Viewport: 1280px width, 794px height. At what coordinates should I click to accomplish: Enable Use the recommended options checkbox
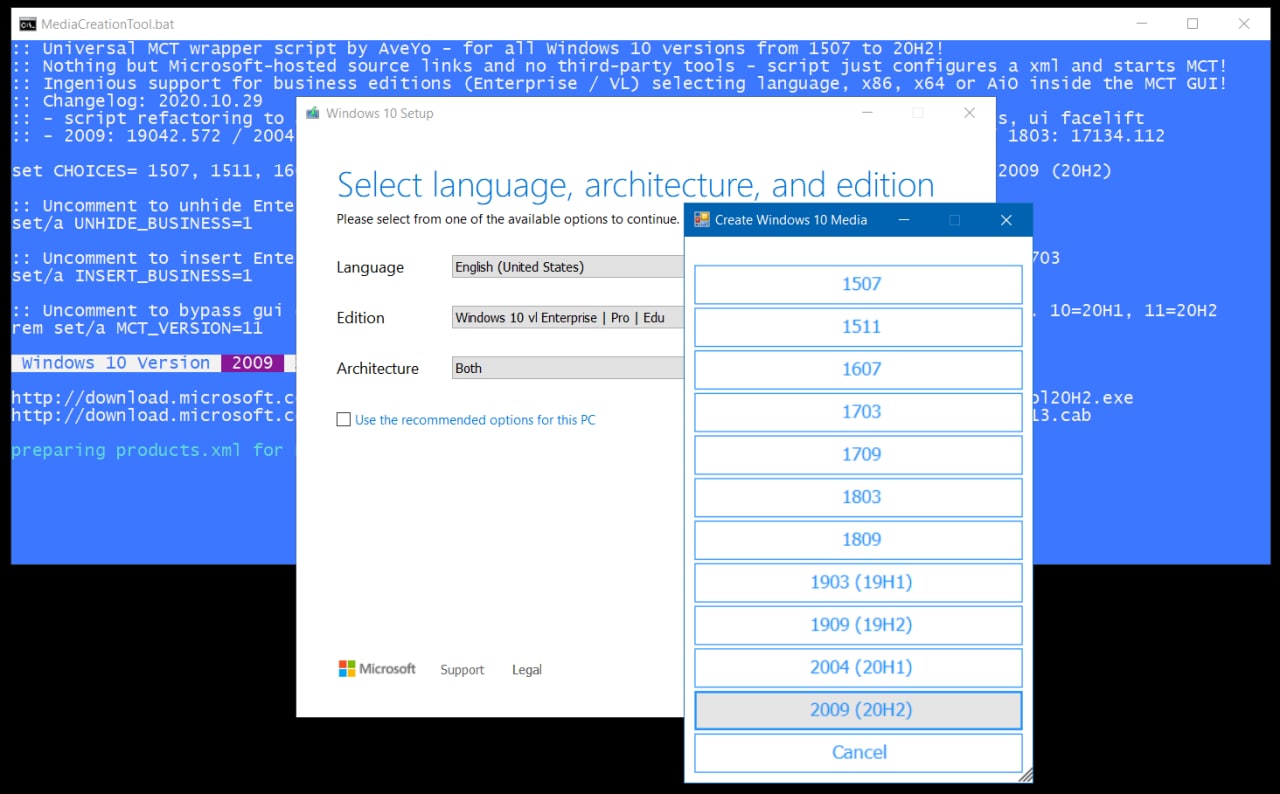[x=344, y=420]
